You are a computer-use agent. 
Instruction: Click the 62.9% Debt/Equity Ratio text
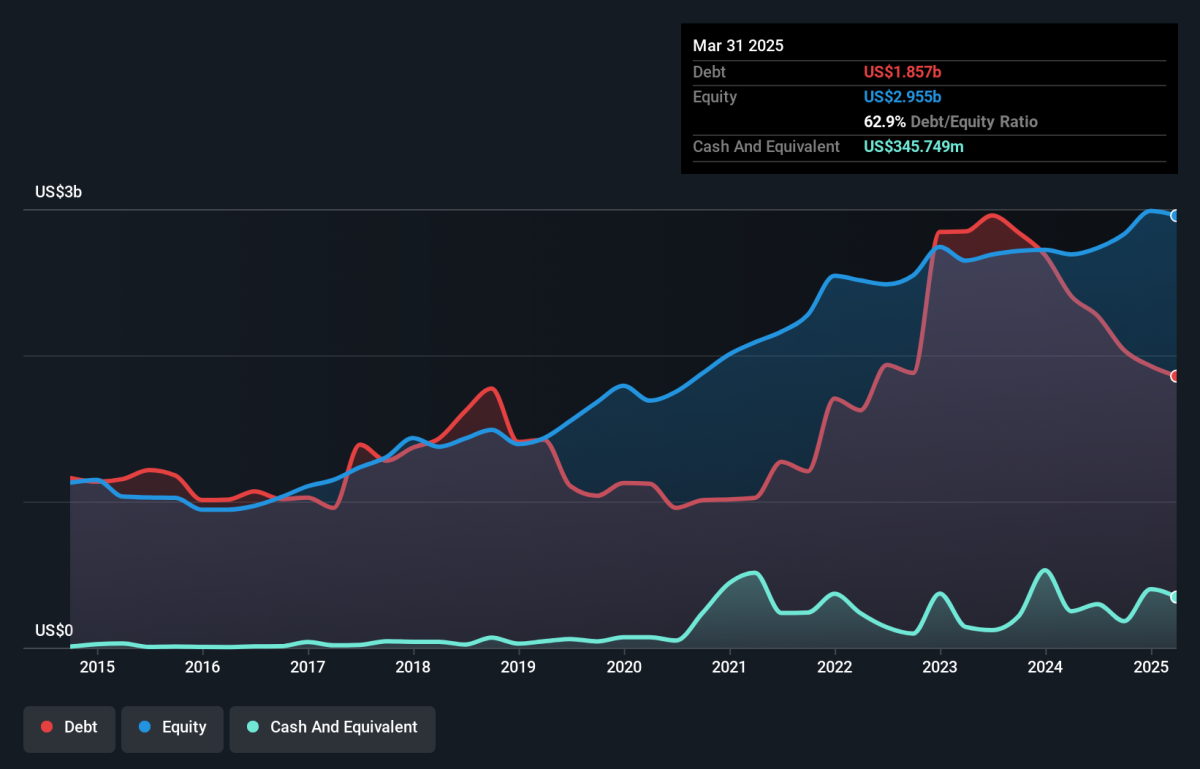(x=951, y=122)
